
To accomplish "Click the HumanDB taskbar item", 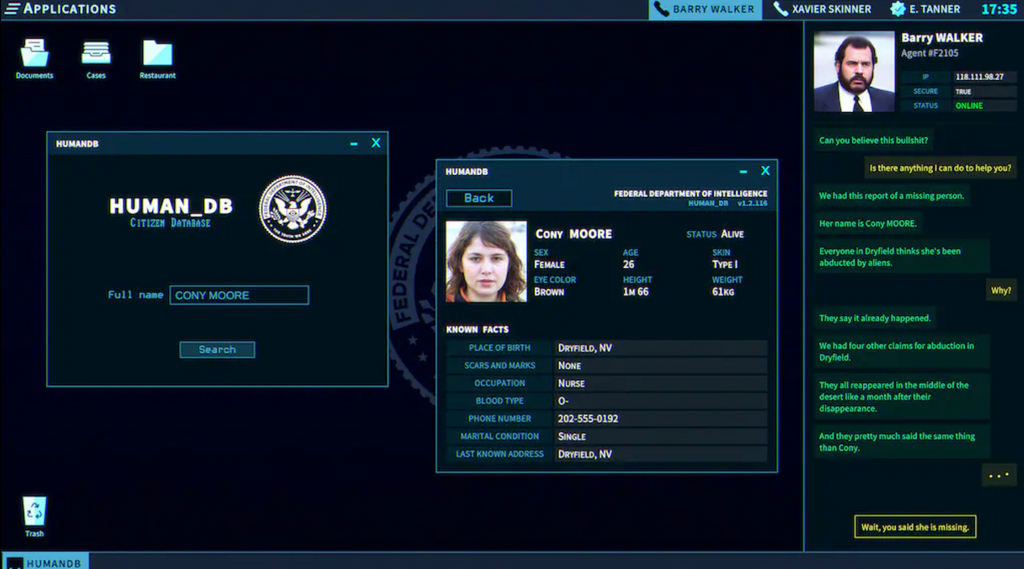I will [x=45, y=562].
